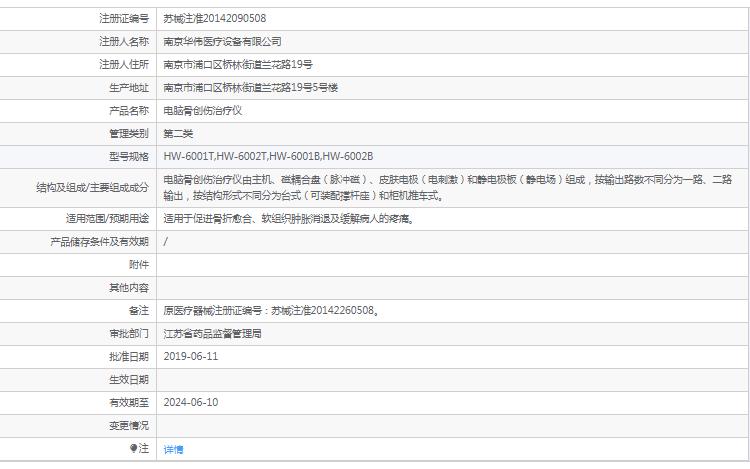Select model list HW-6001T,HW-6002T,HW-6001B,HW-6002B
750x469 pixels.
(268, 156)
